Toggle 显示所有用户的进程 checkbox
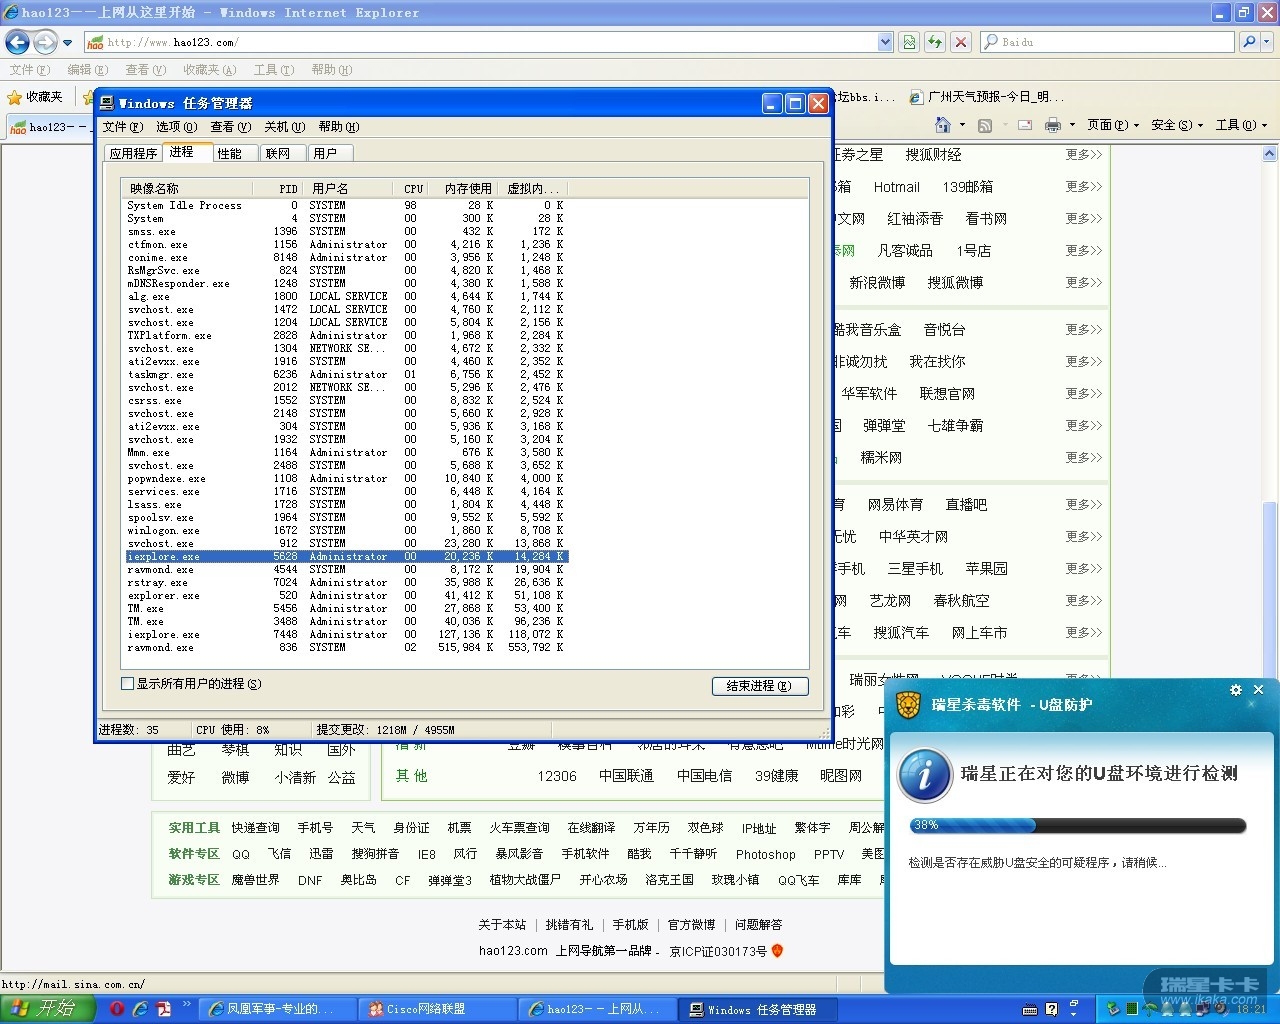1280x1024 pixels. (128, 684)
